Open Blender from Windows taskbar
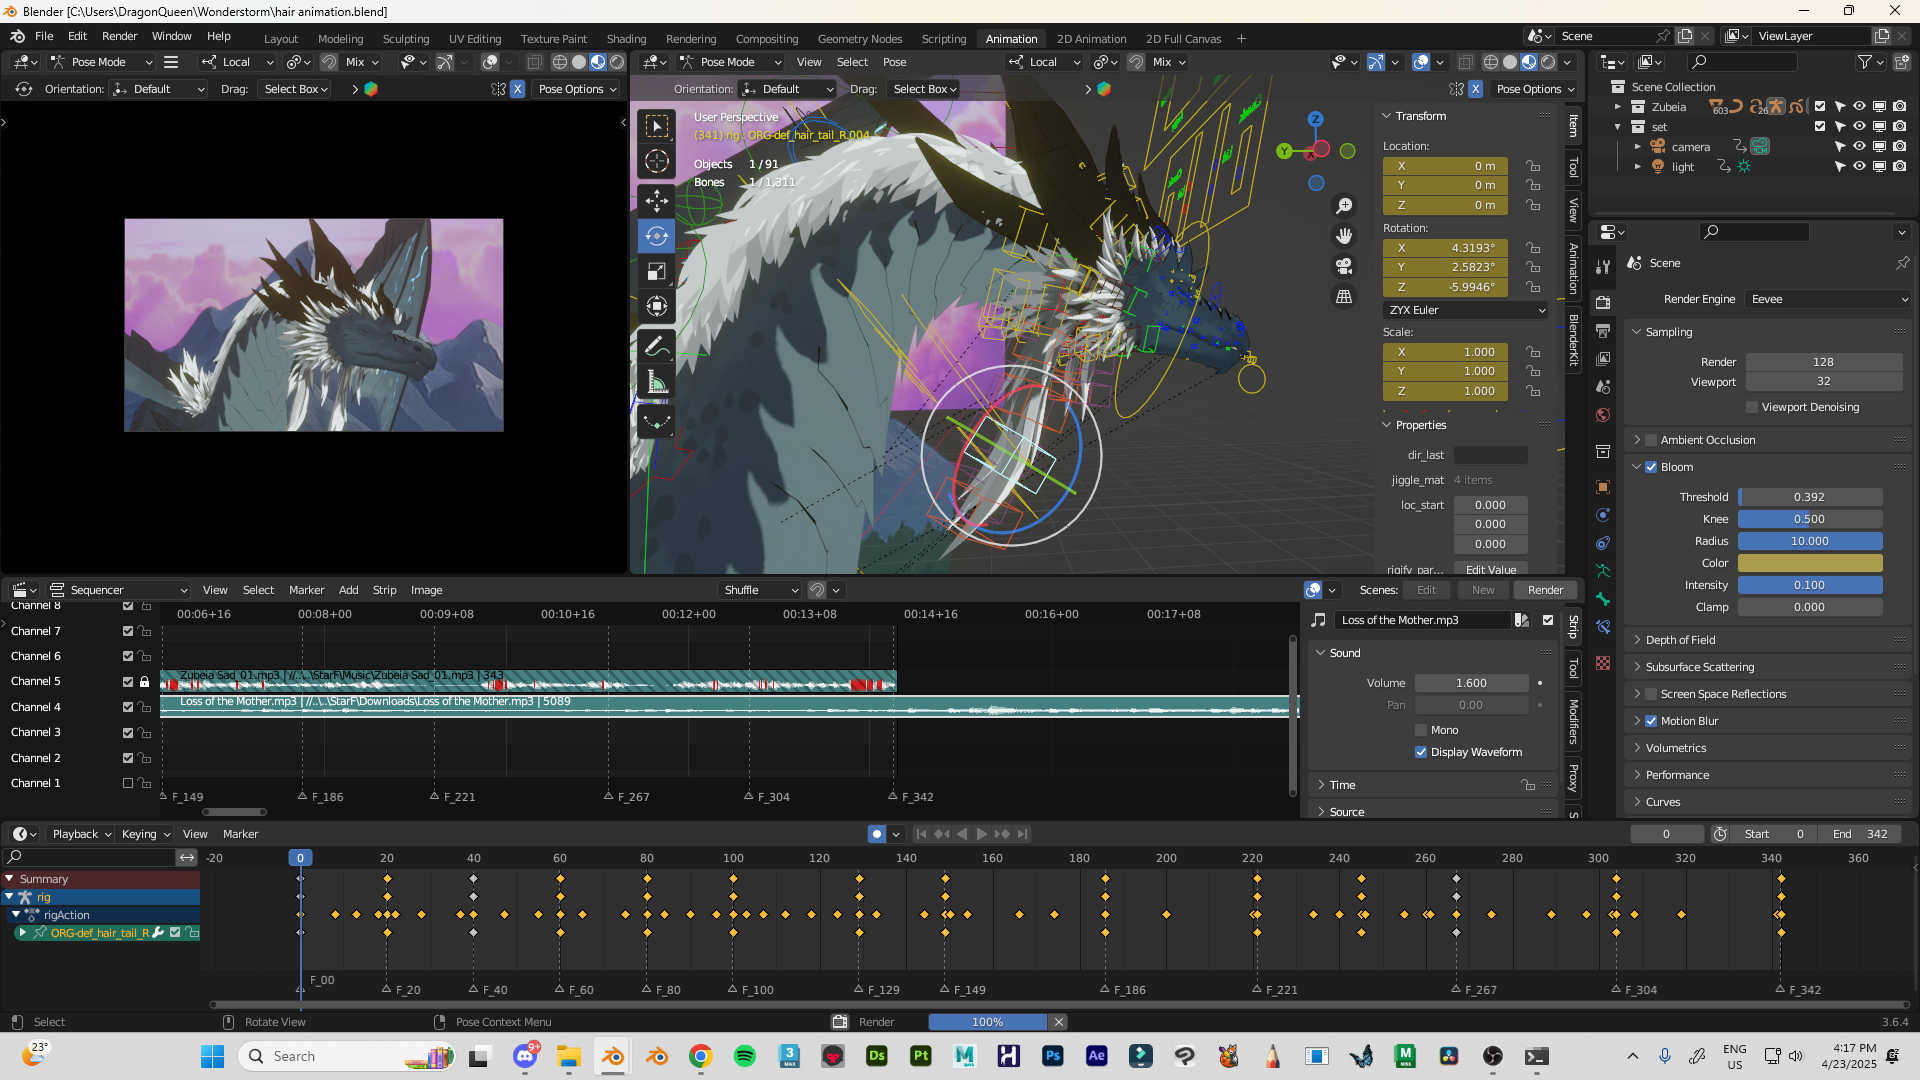 [x=613, y=1056]
